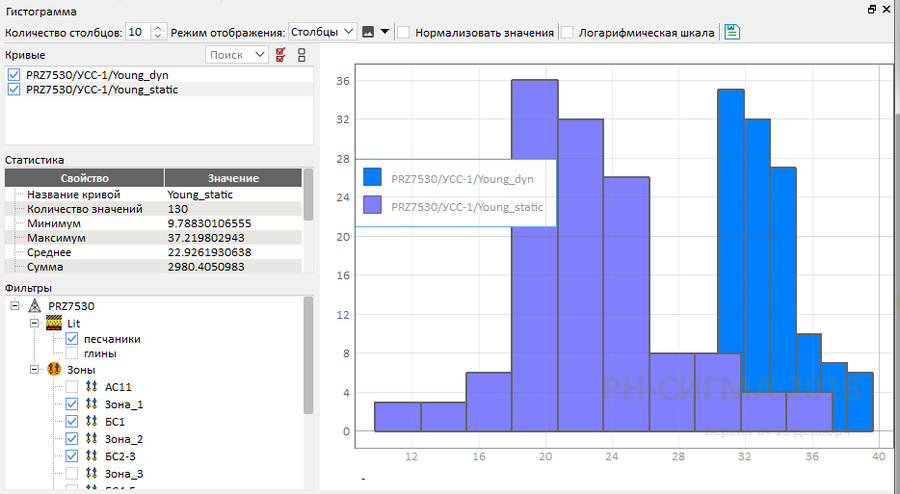
Task: Click the Young_static legend color swatch
Action: coord(373,207)
